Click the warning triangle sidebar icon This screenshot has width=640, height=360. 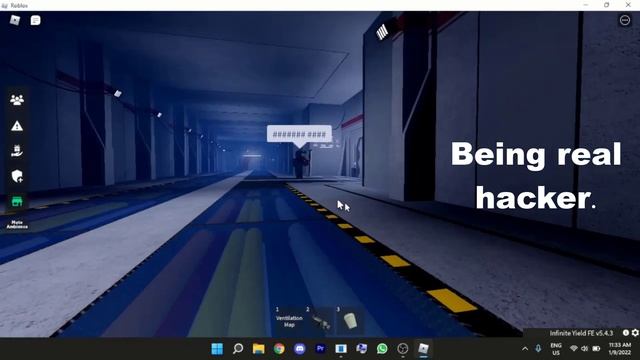(17, 126)
